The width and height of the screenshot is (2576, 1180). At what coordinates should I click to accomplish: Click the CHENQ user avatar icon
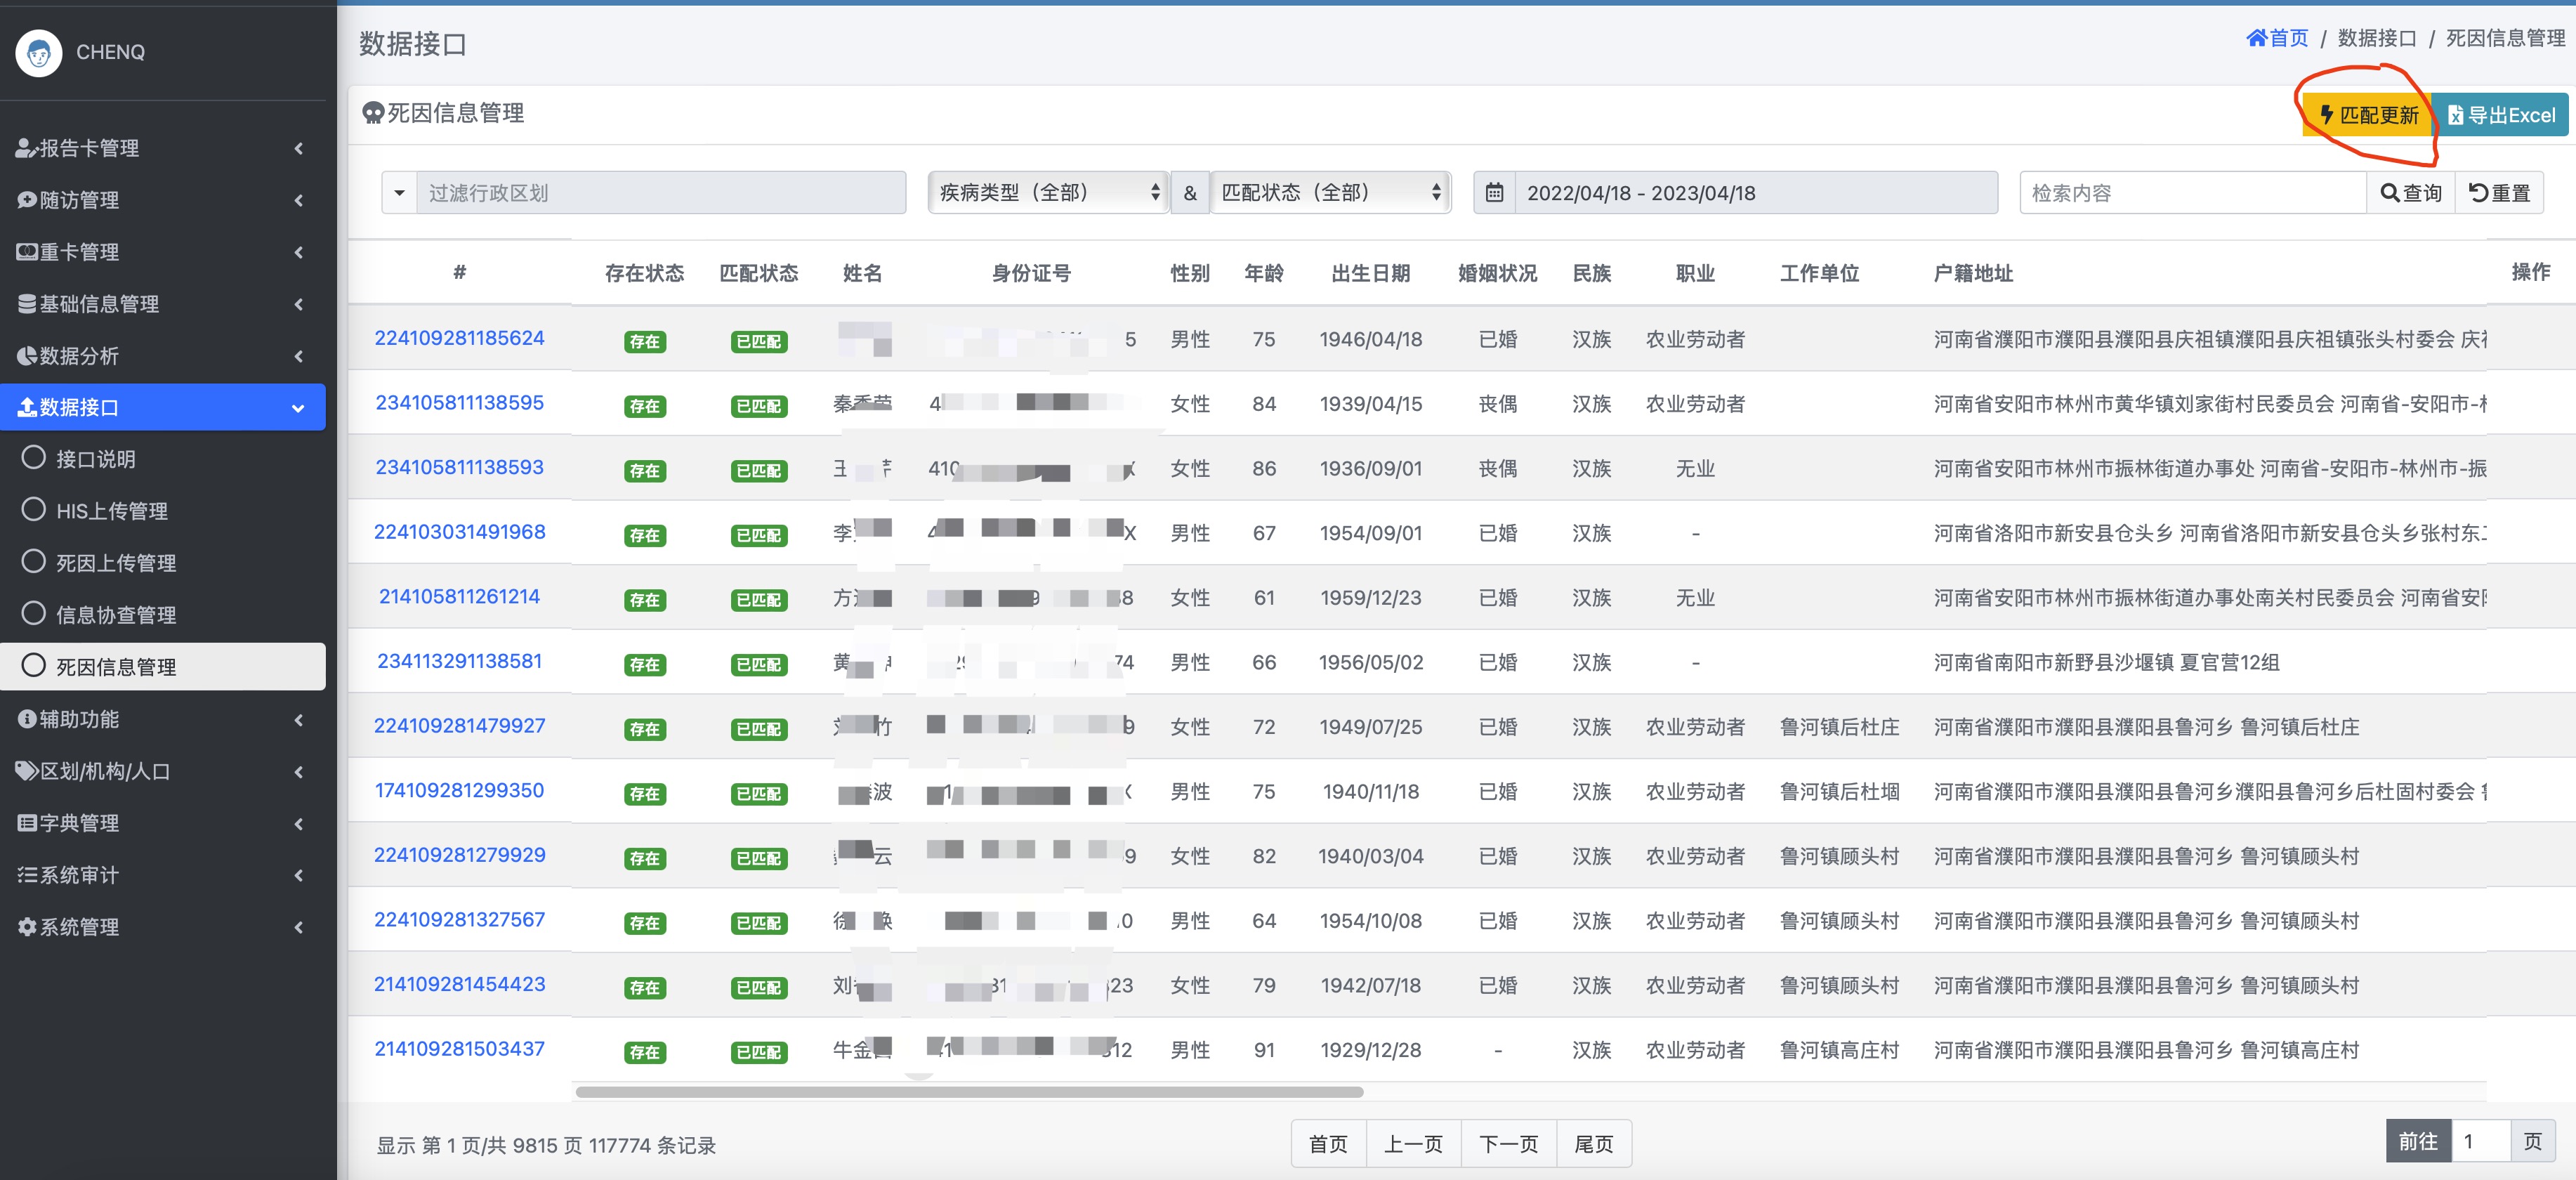click(x=39, y=52)
